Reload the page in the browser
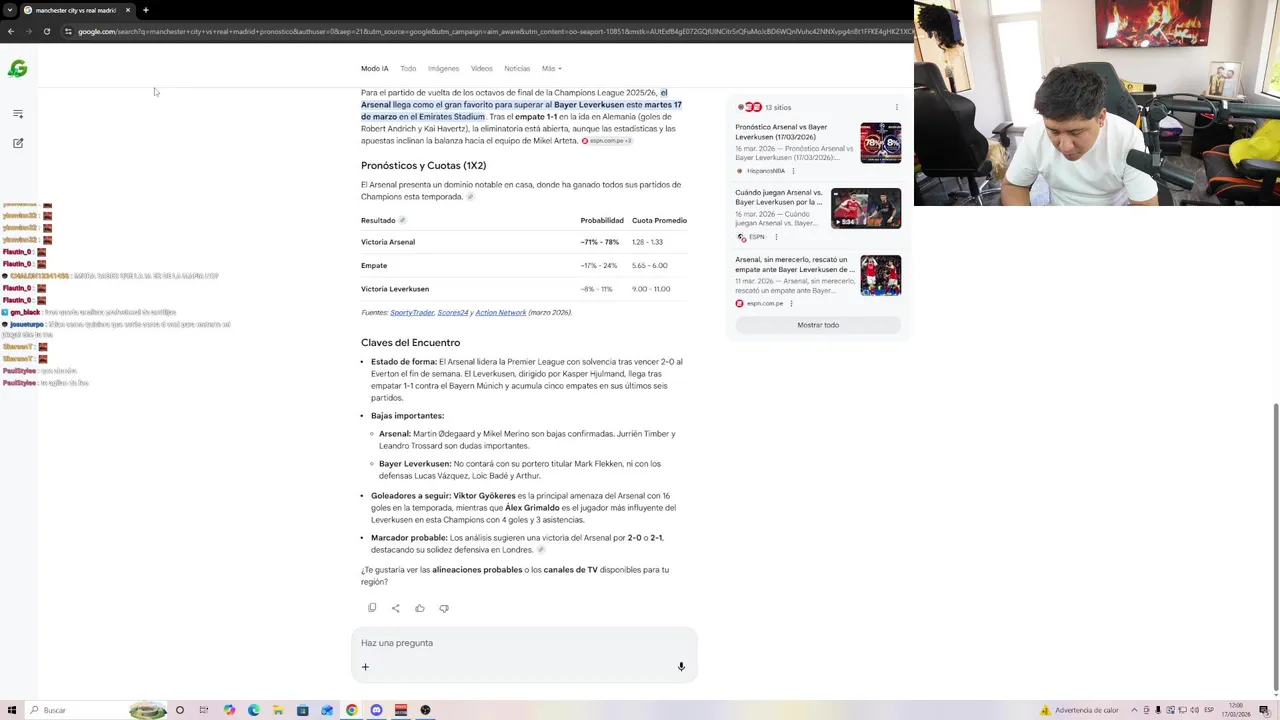The image size is (1280, 720). pos(47,31)
